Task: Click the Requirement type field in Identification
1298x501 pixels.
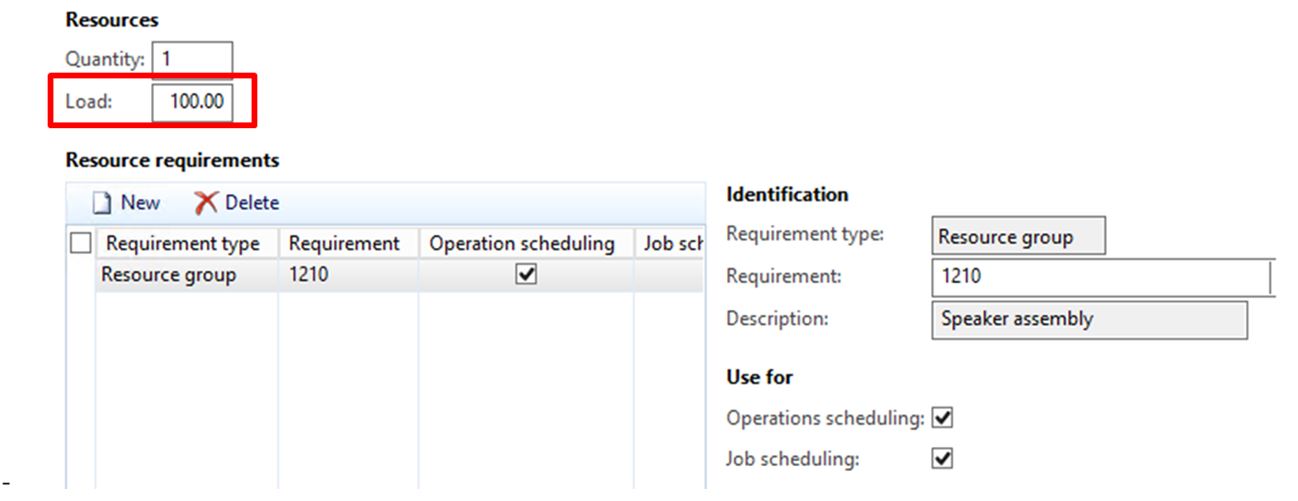Action: (1017, 237)
